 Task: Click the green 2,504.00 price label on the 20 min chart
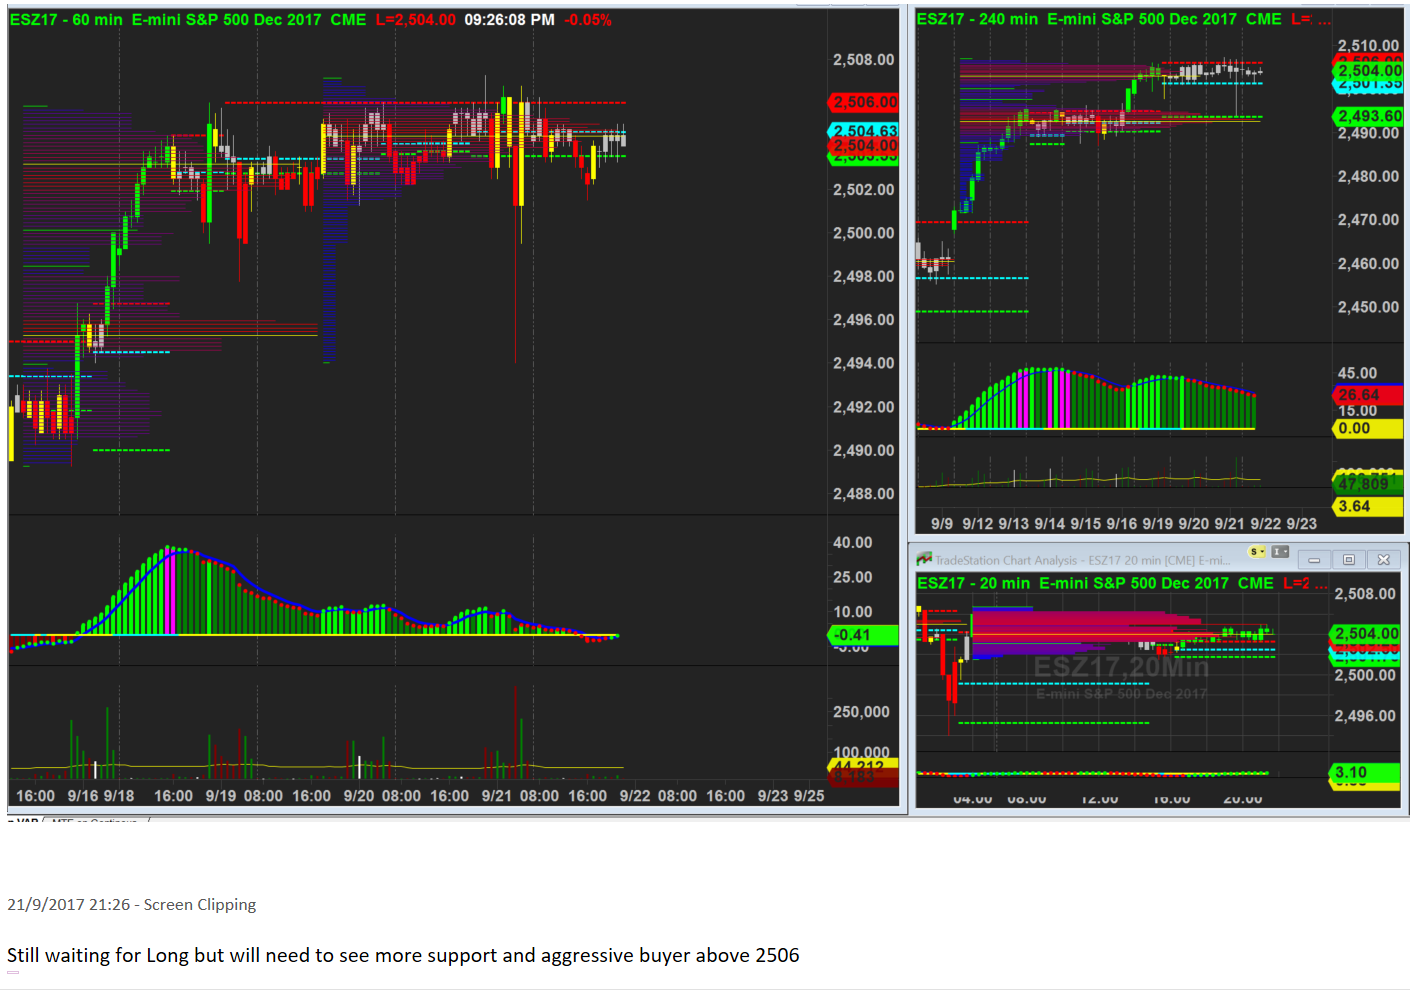pos(1366,633)
